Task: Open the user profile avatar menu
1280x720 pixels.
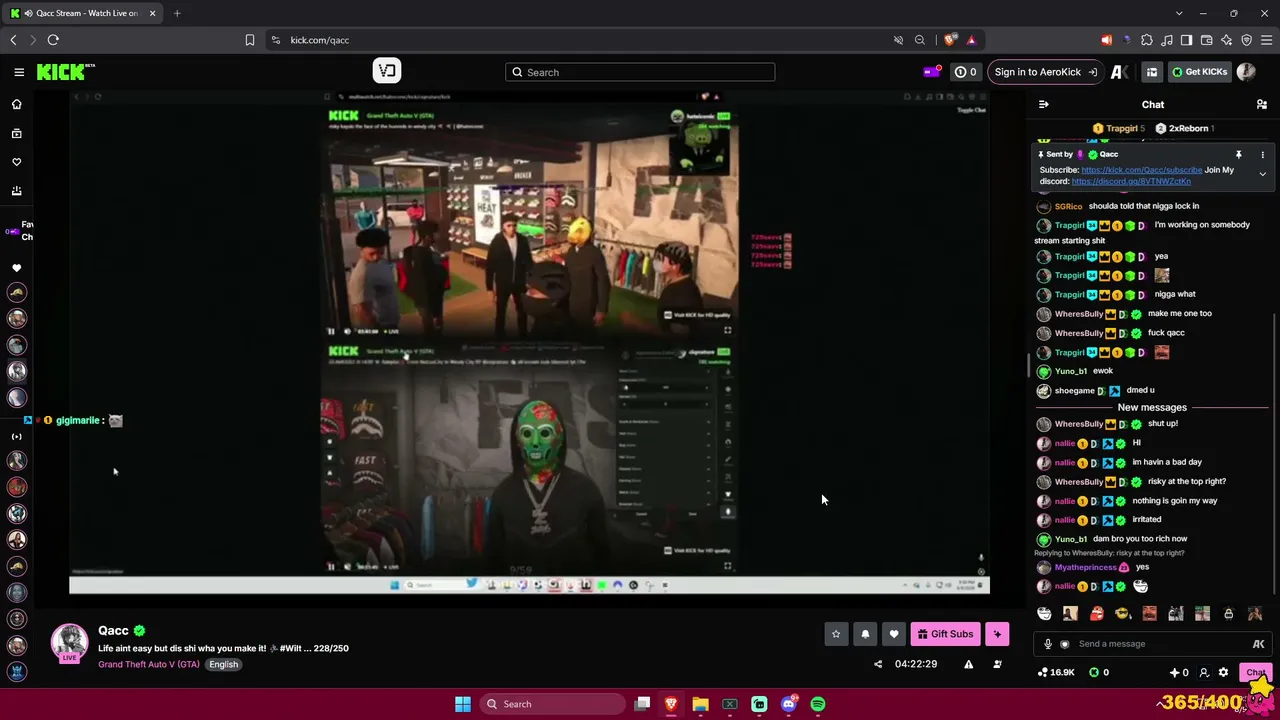Action: [1246, 72]
